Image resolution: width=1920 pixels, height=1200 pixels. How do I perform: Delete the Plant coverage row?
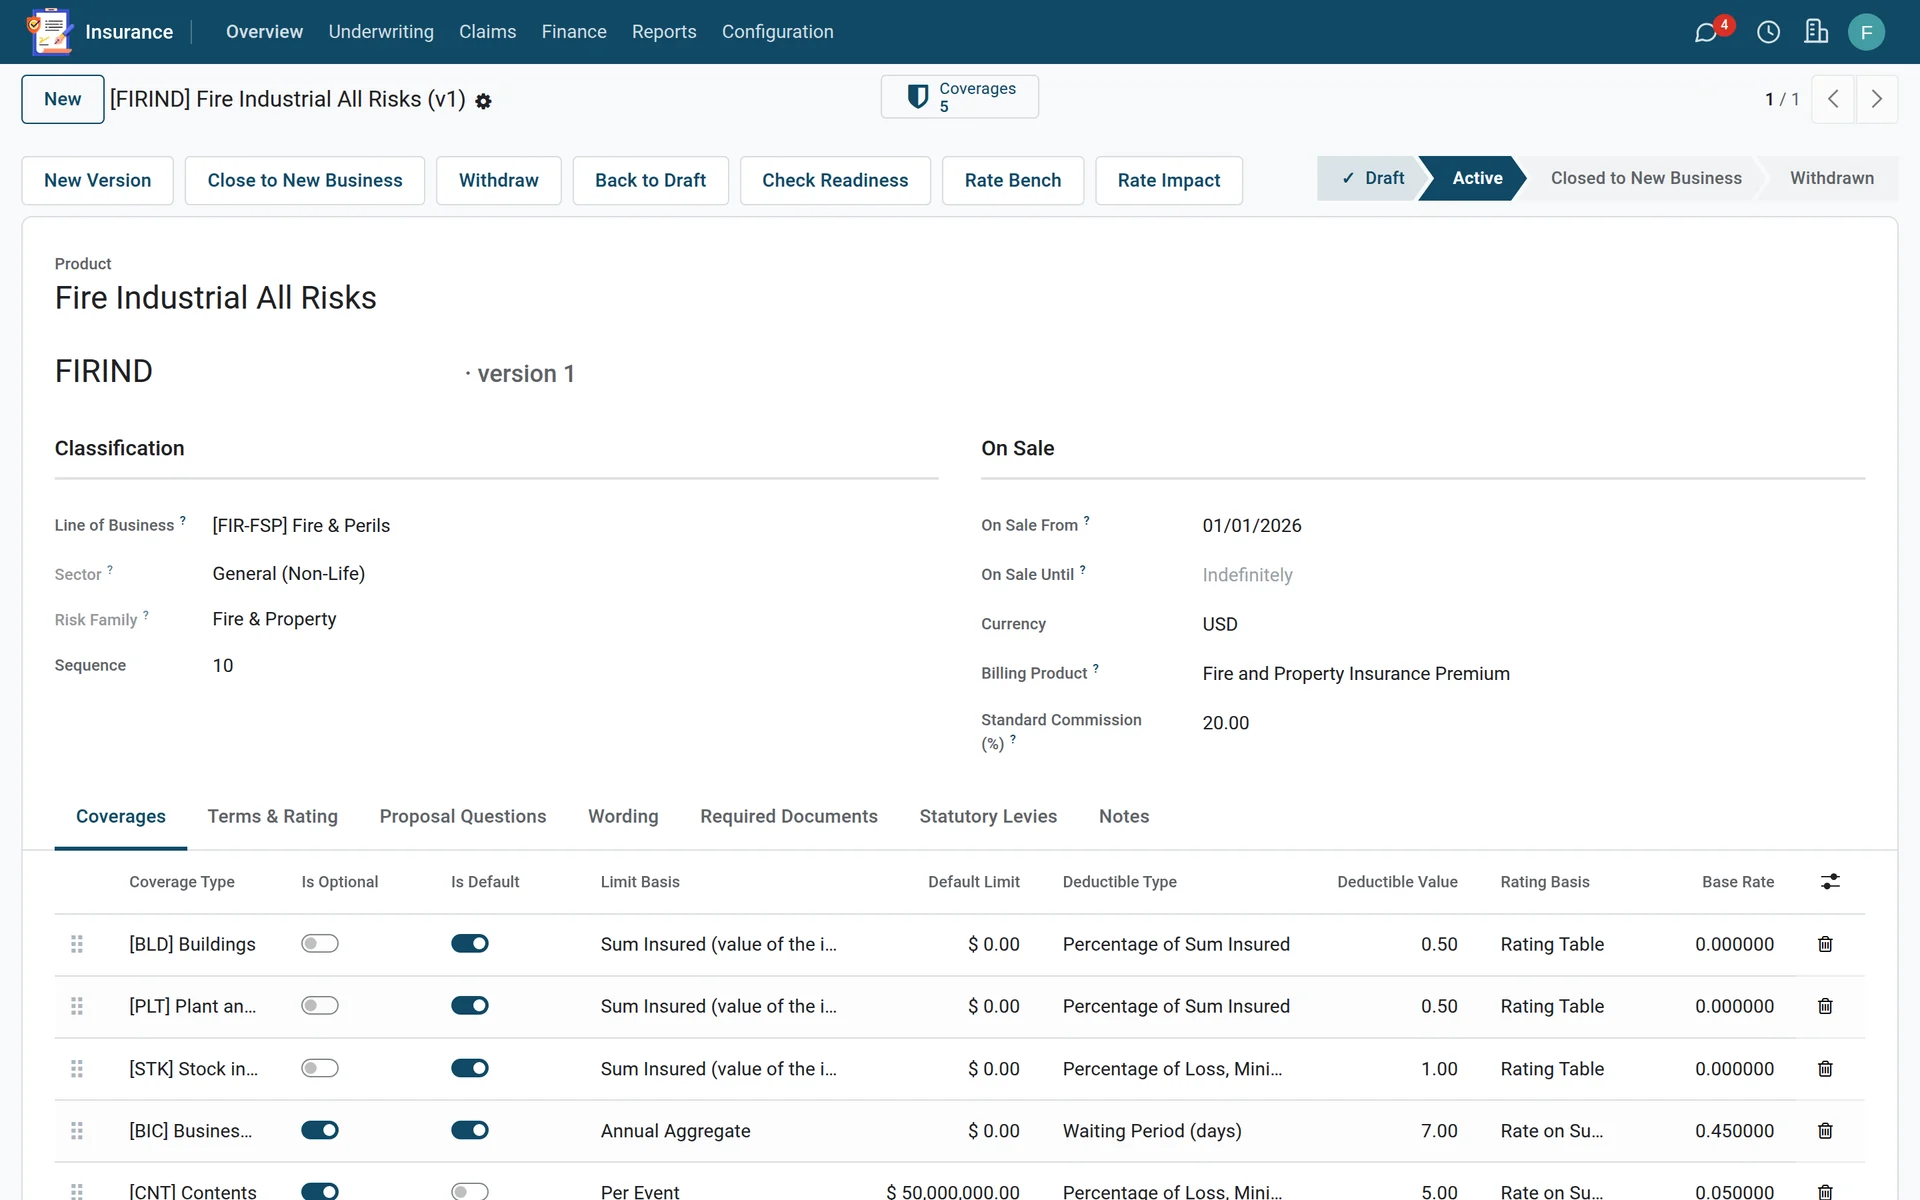click(1825, 1006)
